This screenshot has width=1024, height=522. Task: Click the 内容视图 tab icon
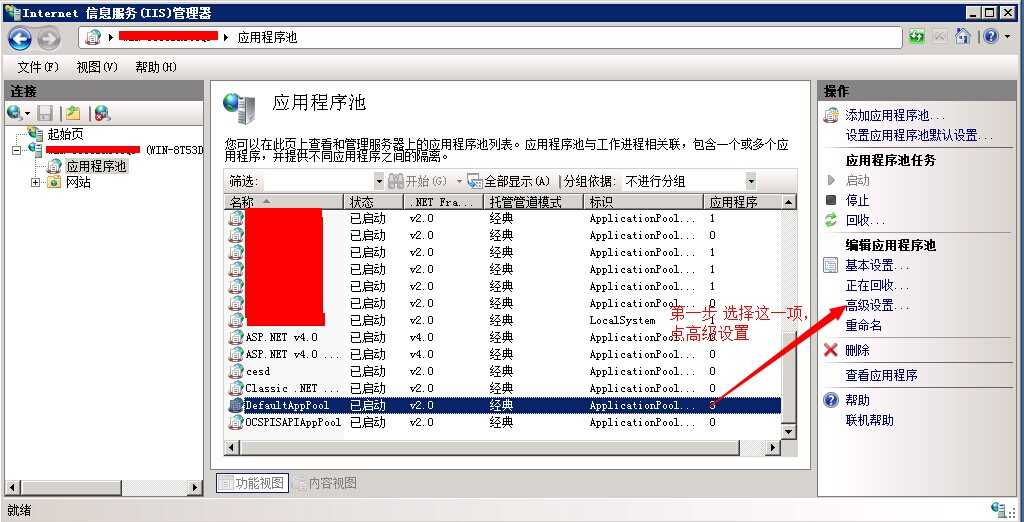(300, 483)
